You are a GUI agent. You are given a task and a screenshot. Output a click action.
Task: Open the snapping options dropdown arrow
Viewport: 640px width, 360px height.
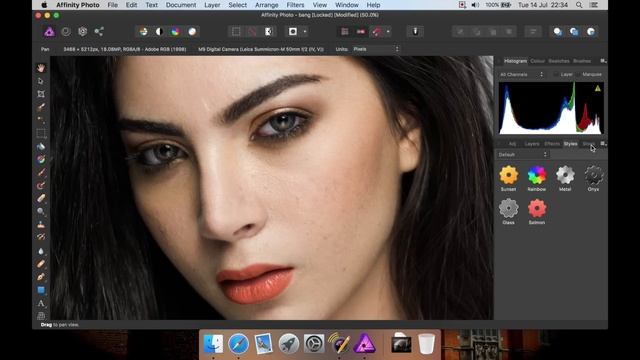tap(388, 31)
